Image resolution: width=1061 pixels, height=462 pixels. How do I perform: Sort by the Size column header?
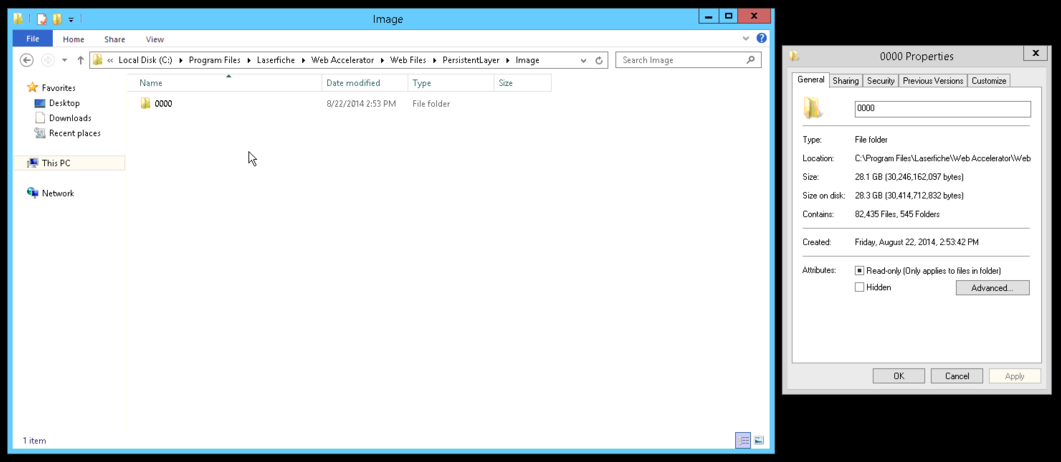point(522,83)
